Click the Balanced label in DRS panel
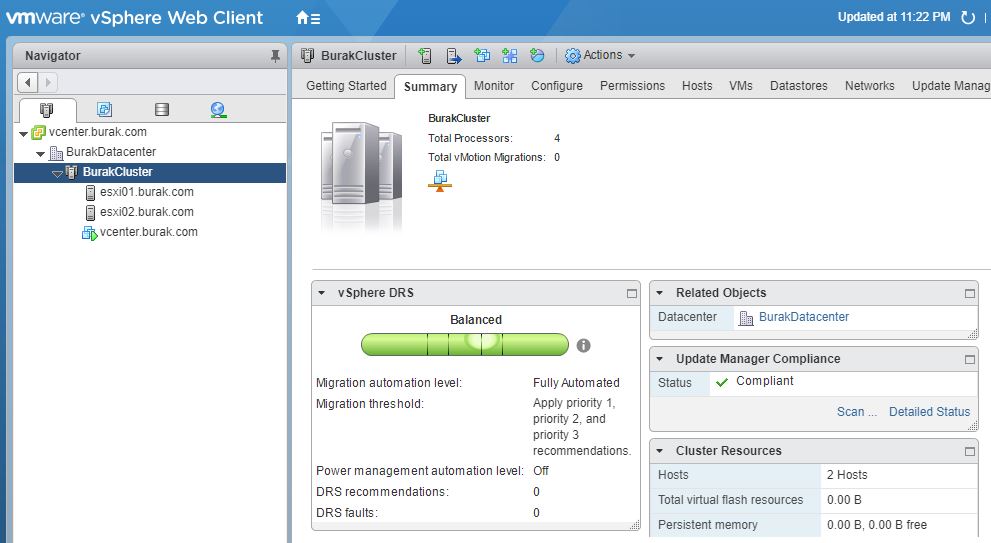The height and width of the screenshot is (543, 991). 475,320
